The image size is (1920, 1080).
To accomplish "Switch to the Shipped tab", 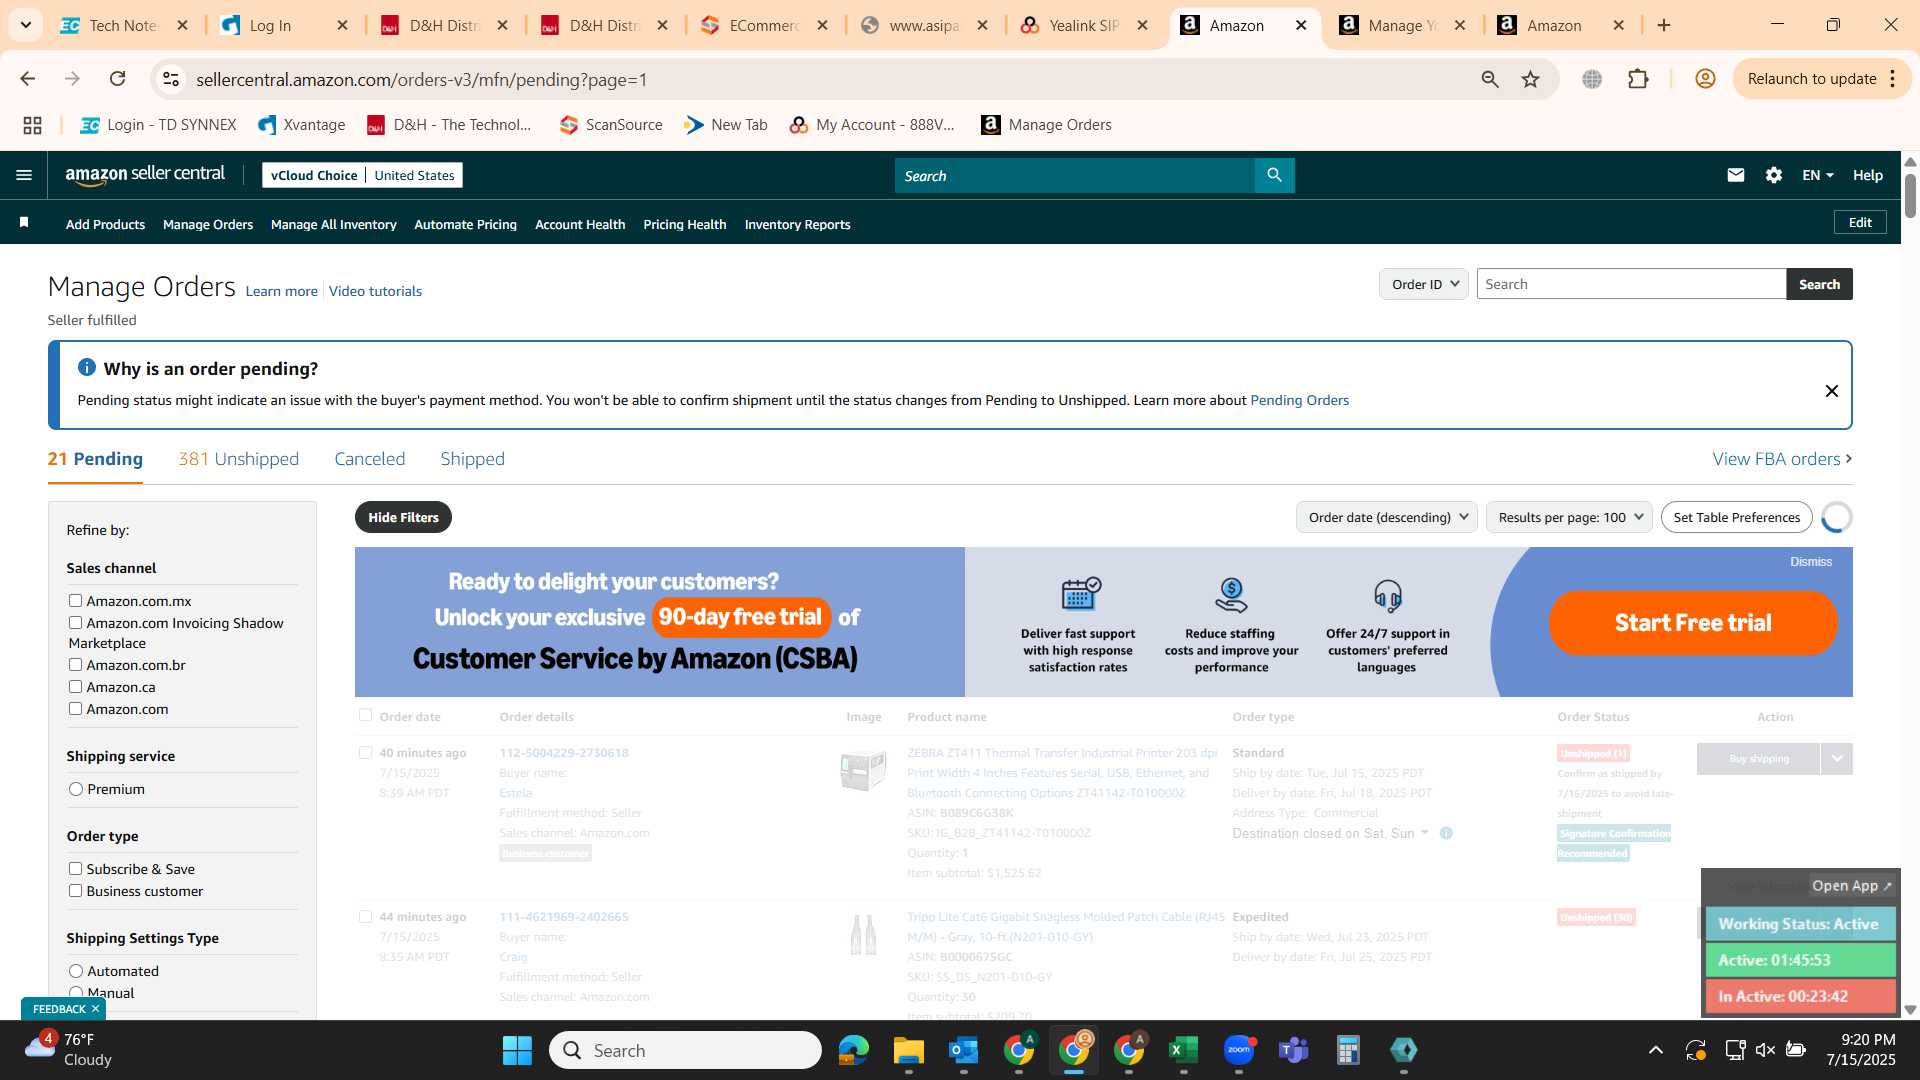I will point(472,459).
